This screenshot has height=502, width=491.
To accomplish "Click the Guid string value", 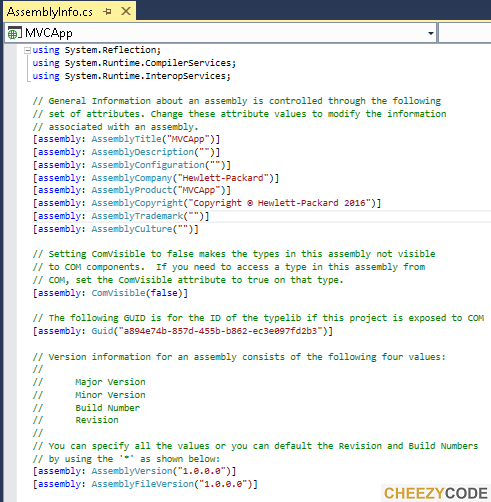I will click(220, 331).
